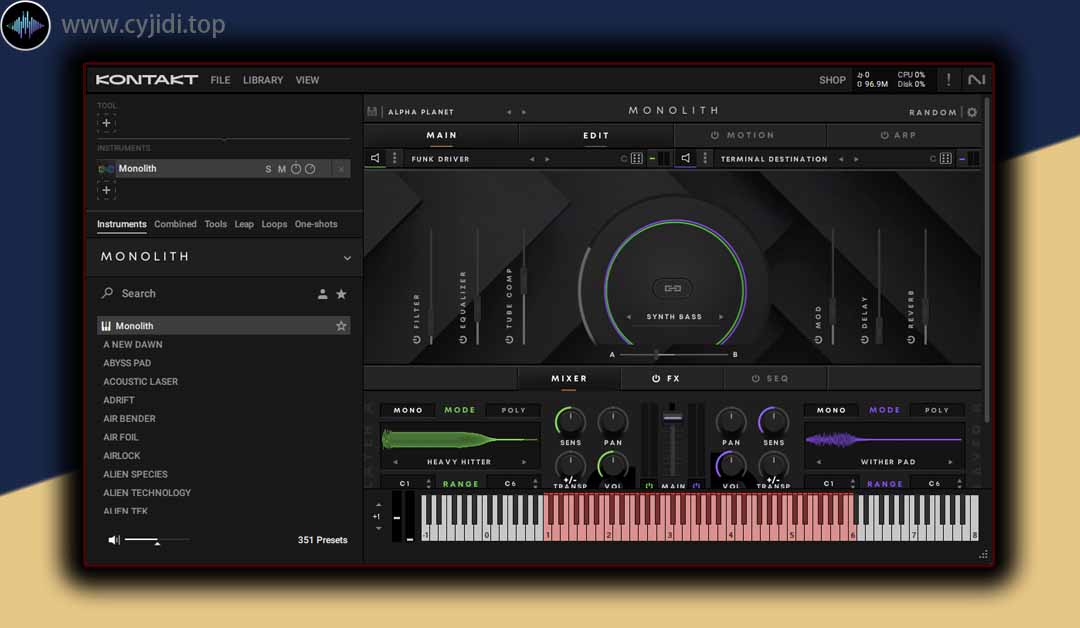Adjust the browser preview volume slider
Image resolution: width=1080 pixels, height=628 pixels.
pos(157,541)
